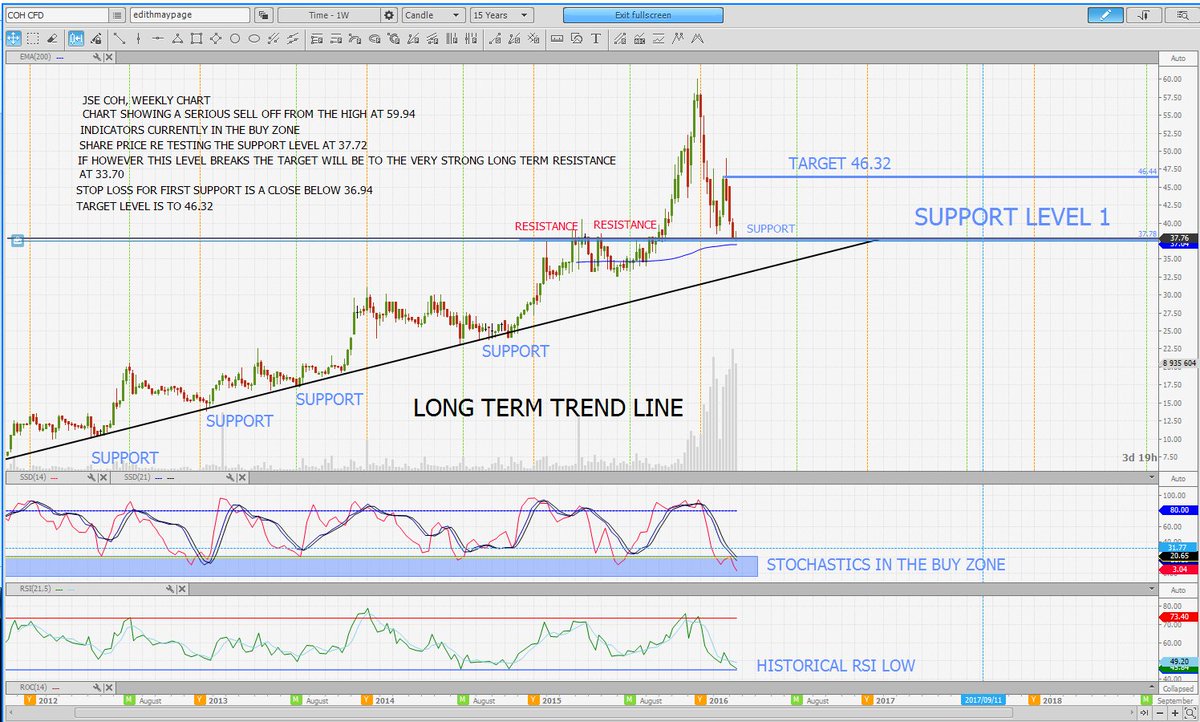1200x722 pixels.
Task: Choose the diagonal trend line tool
Action: pyautogui.click(x=118, y=38)
